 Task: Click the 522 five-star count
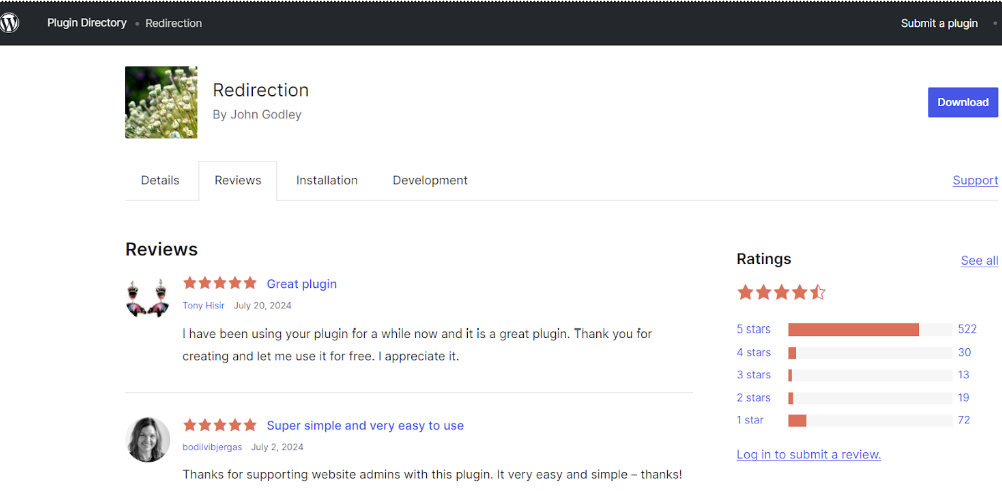click(x=967, y=329)
